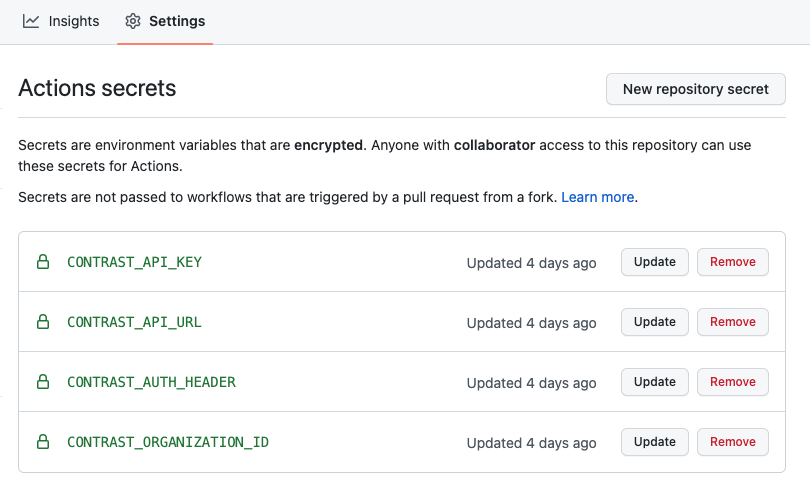Update the CONTRAST_ORGANIZATION_ID secret
The height and width of the screenshot is (492, 810).
655,442
